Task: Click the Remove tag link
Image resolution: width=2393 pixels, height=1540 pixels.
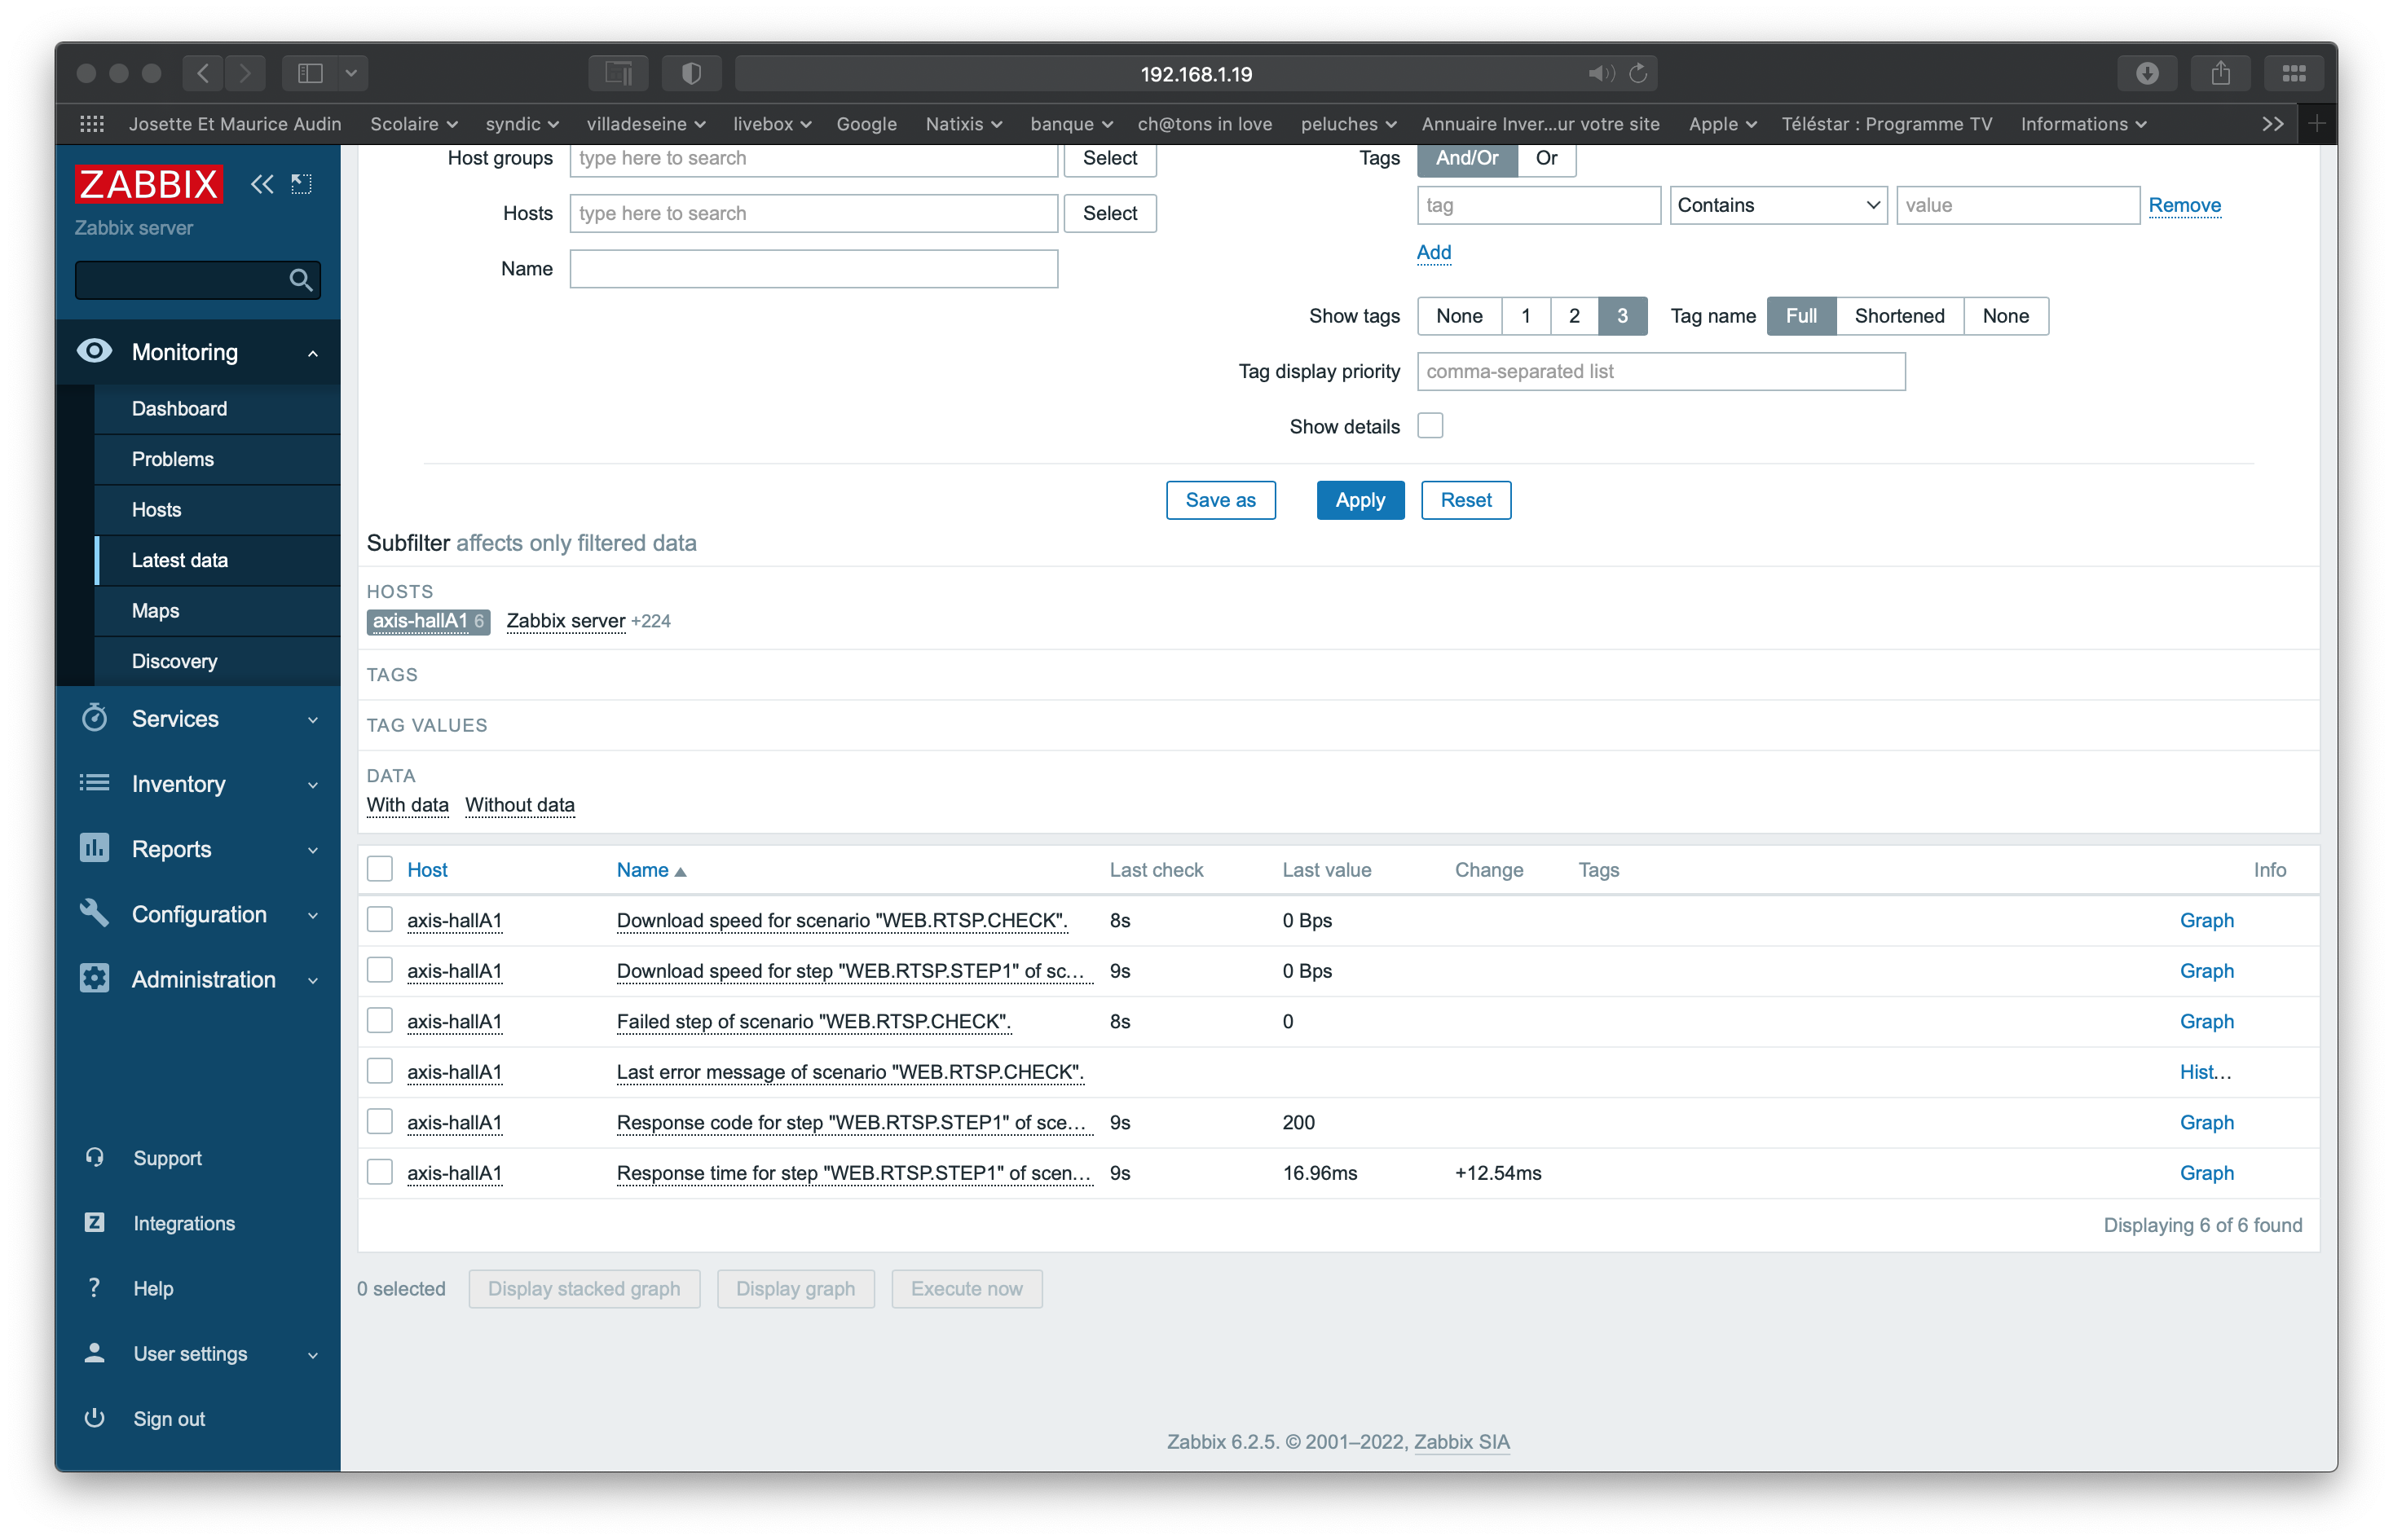Action: point(2184,205)
